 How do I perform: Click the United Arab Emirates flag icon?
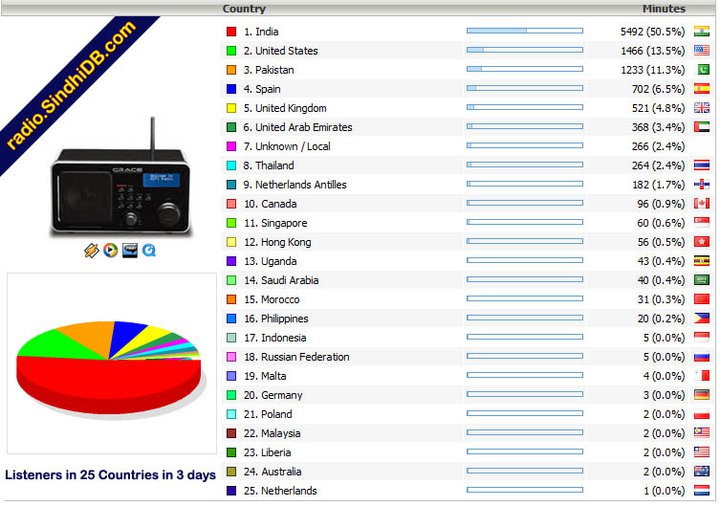pyautogui.click(x=702, y=127)
